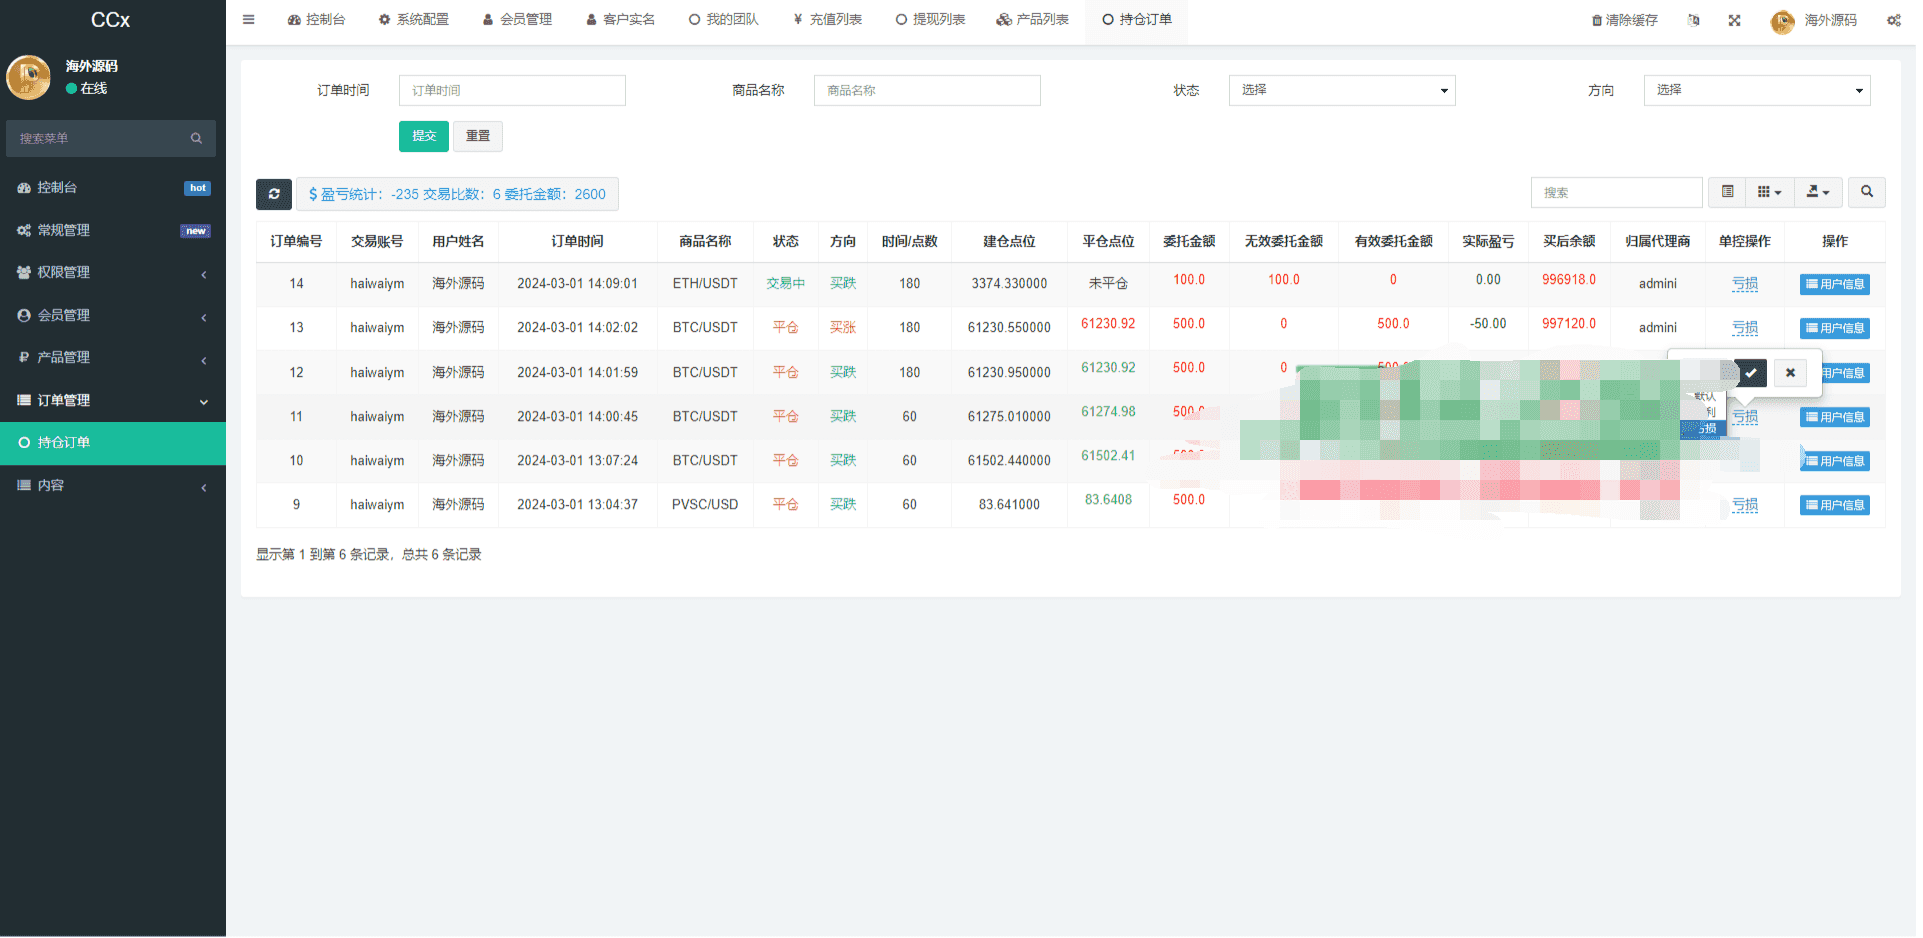The width and height of the screenshot is (1923, 938).
Task: Confirm the popup edit with checkmark button
Action: pyautogui.click(x=1751, y=373)
